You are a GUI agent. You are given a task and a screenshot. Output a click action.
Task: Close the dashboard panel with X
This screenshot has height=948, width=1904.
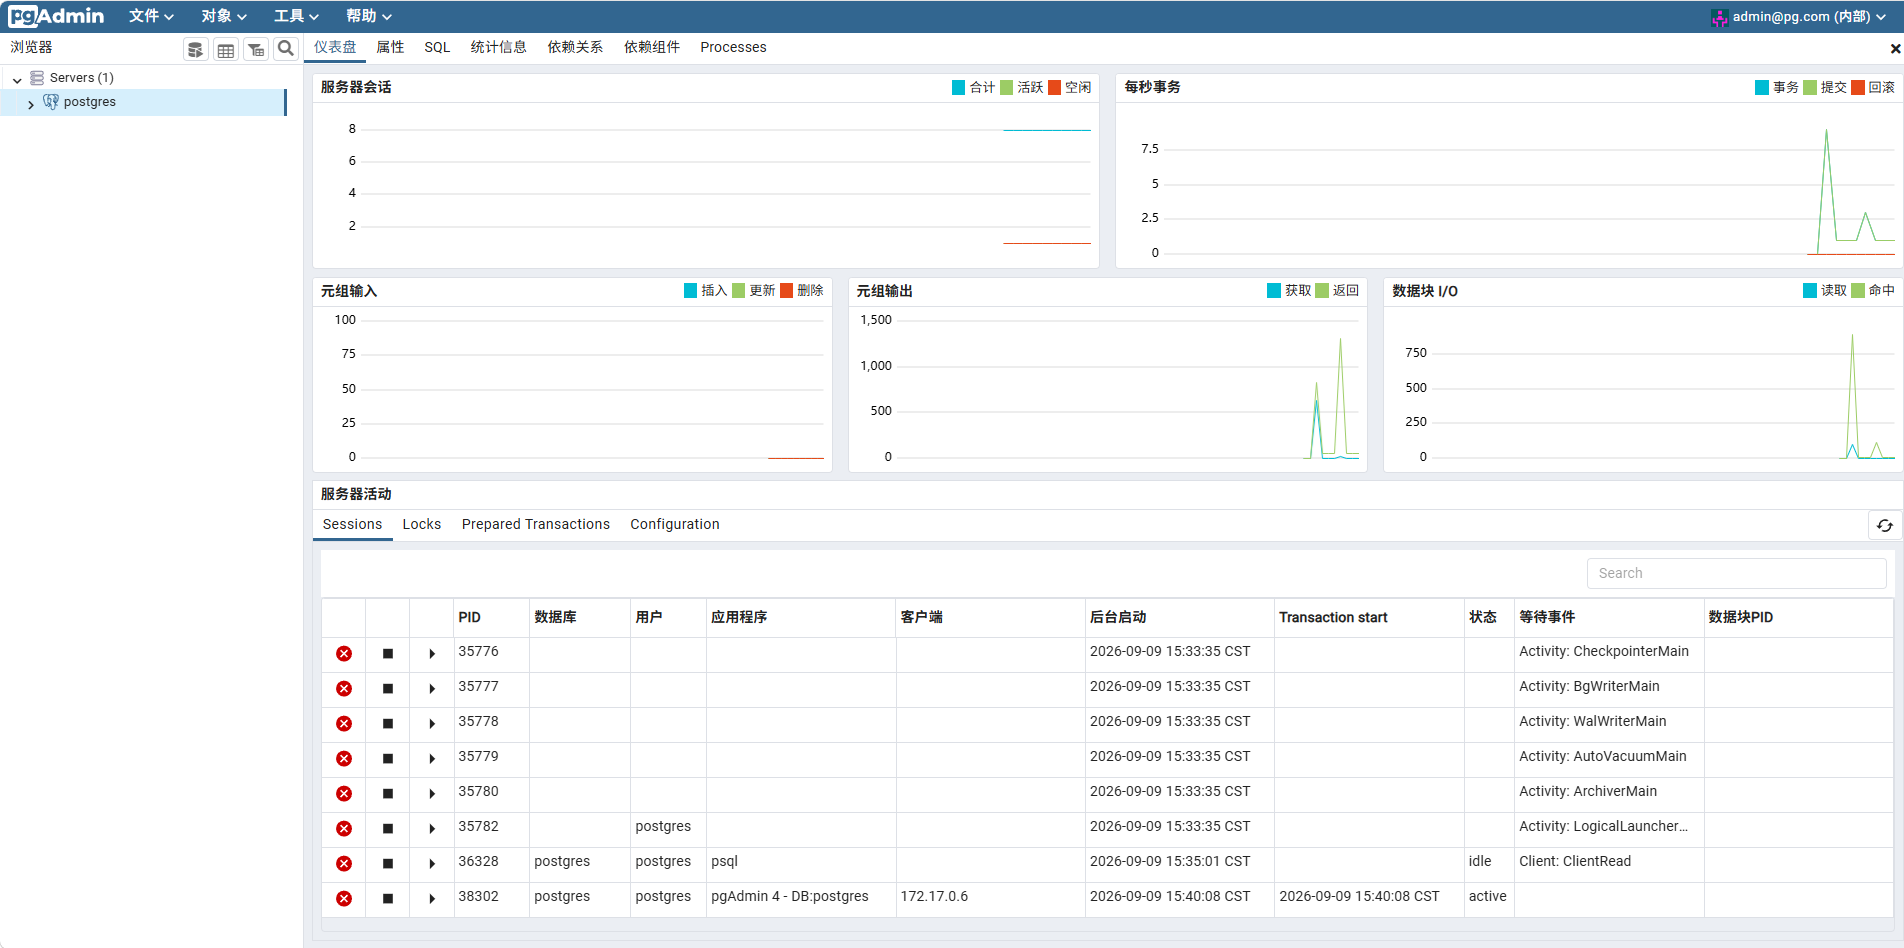[1895, 48]
